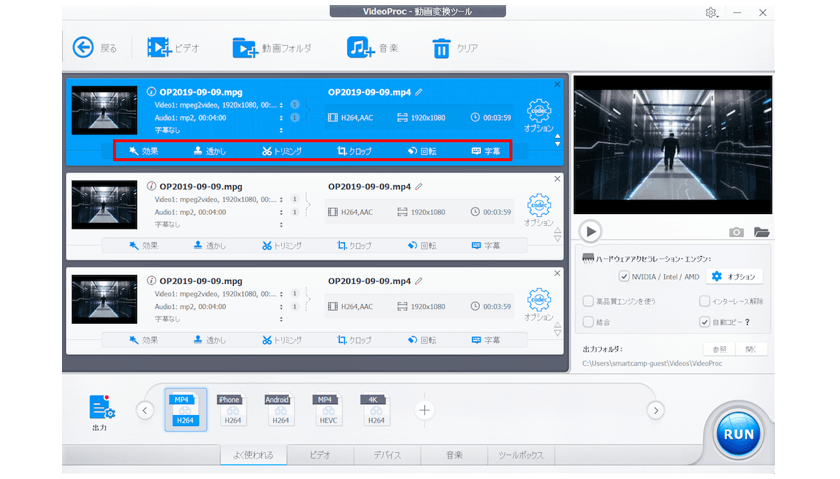Toggle the NVIDIA / Intel / AMD checkbox
The image size is (840, 479).
coord(624,276)
